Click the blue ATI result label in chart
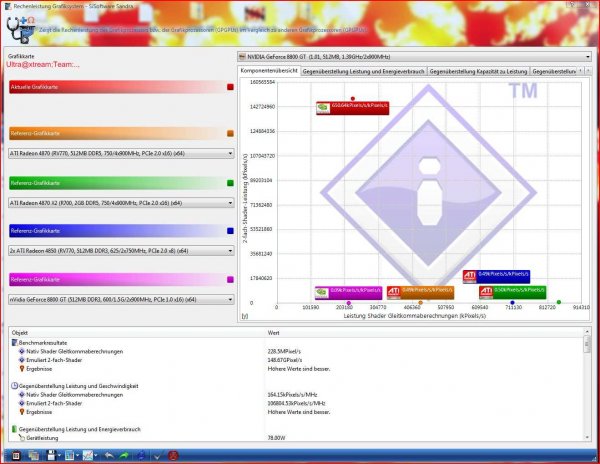 click(x=496, y=277)
